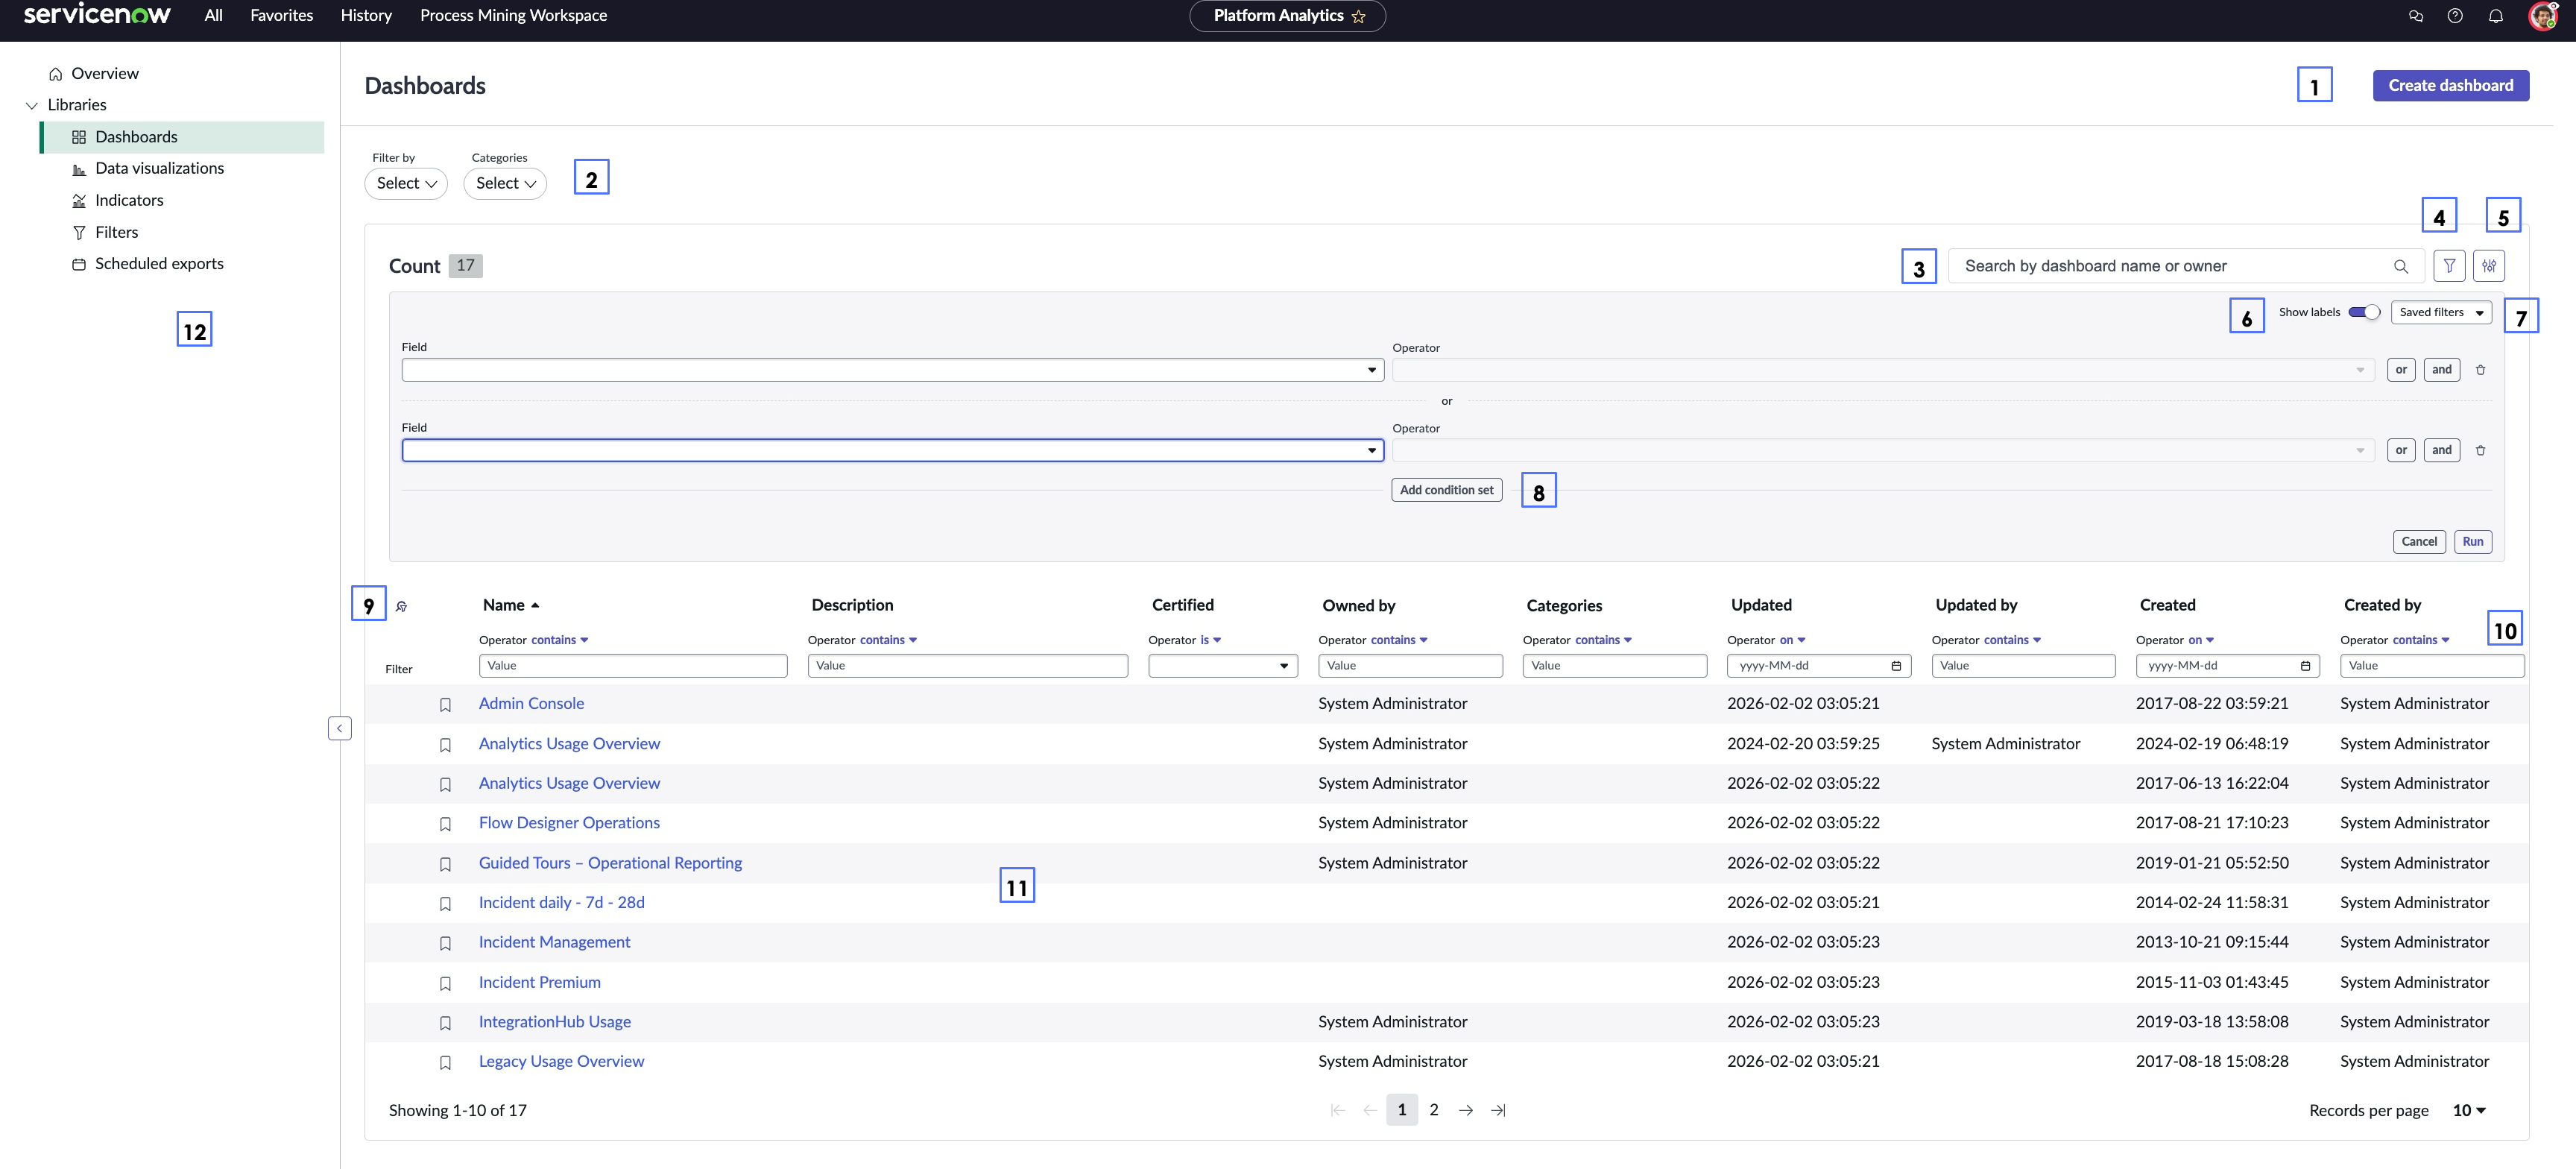Change Records per page dropdown
Viewport: 2576px width, 1169px height.
[2469, 1110]
